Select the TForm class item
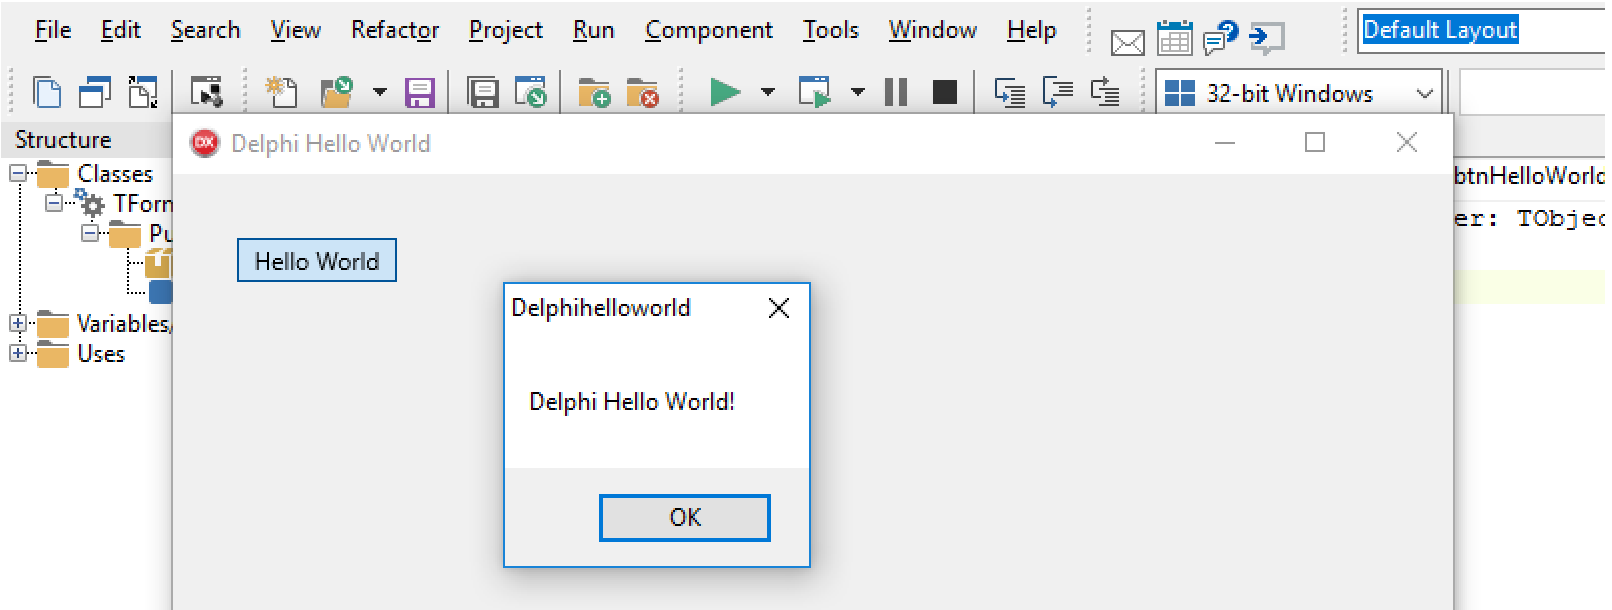Viewport: 1612px width, 610px height. [125, 204]
